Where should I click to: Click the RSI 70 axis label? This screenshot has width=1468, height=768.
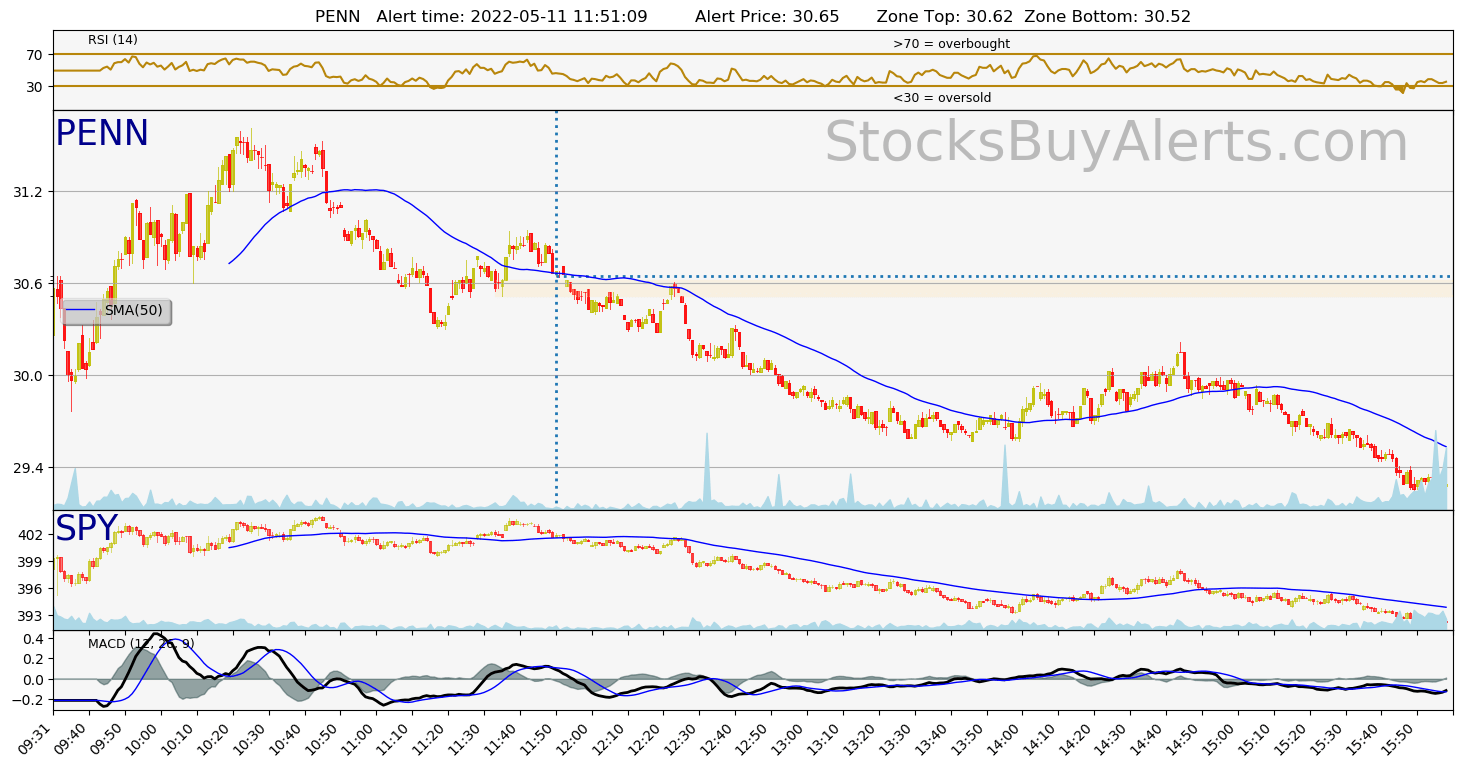pos(37,54)
